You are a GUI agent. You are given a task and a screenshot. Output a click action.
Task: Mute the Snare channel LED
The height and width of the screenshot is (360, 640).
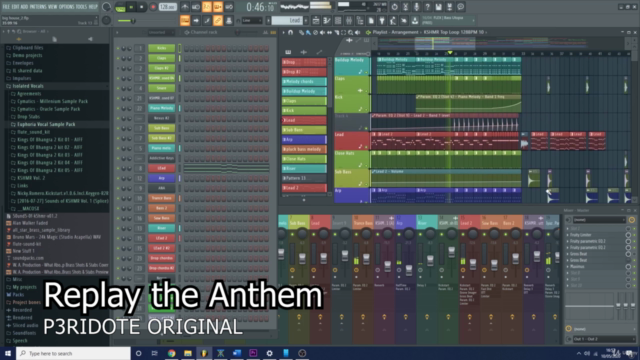[118, 88]
